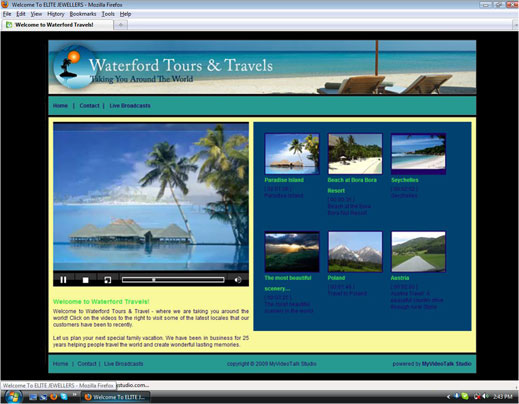Pause the video player

click(63, 280)
